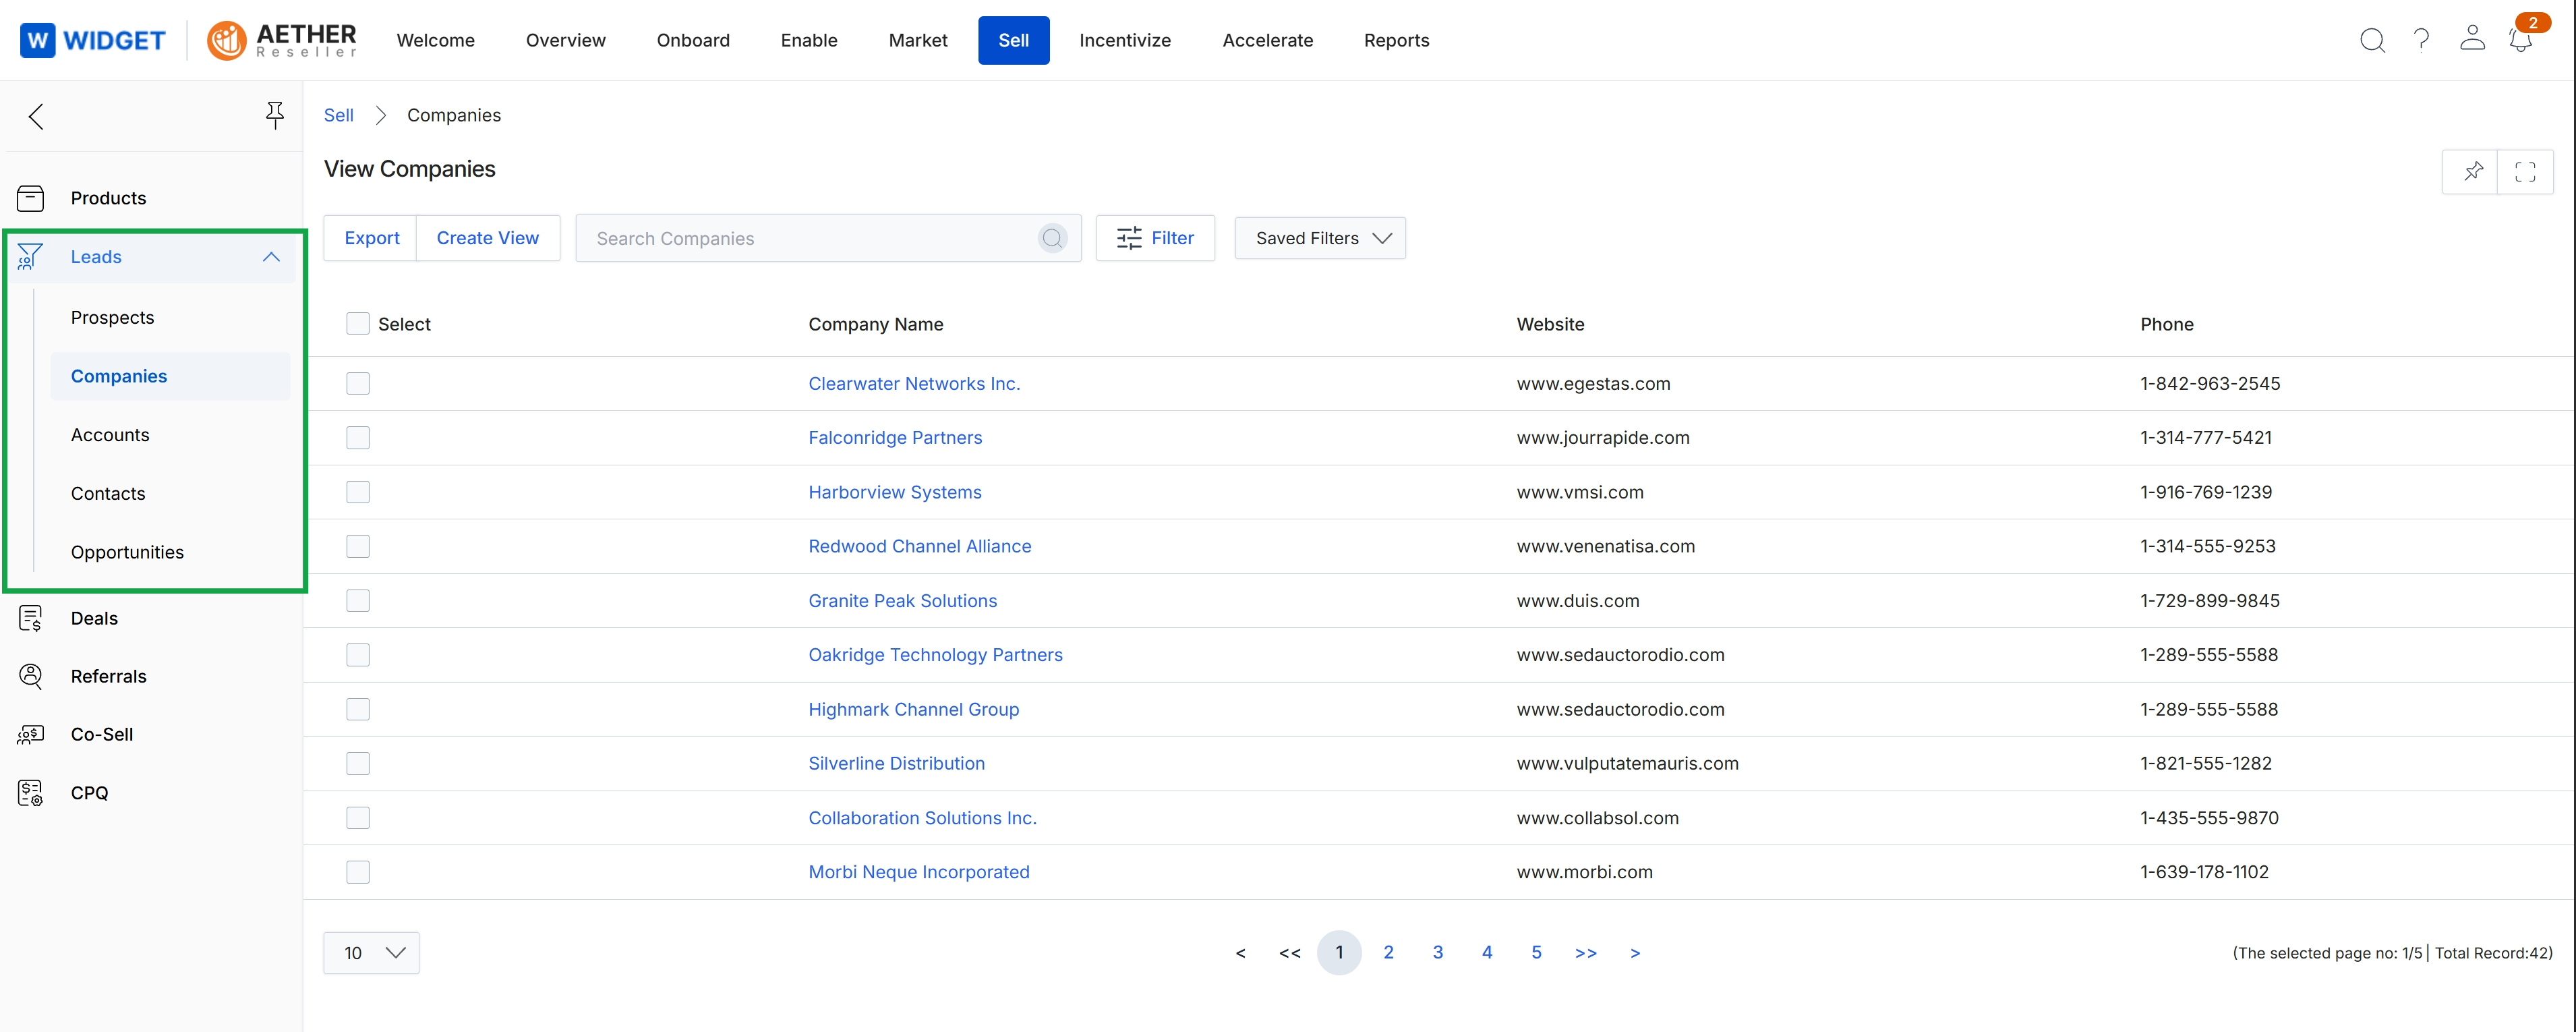
Task: Open the Saved Filters dropdown
Action: coord(1320,238)
